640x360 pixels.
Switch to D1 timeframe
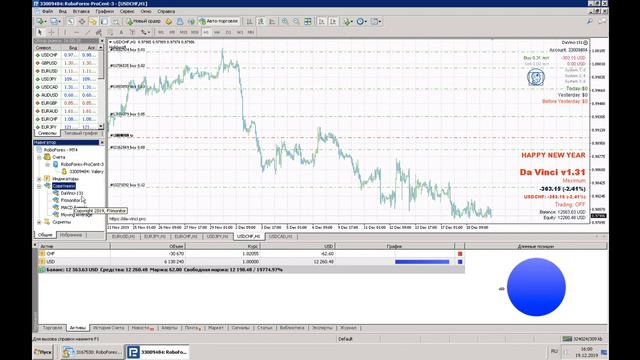tap(229, 32)
